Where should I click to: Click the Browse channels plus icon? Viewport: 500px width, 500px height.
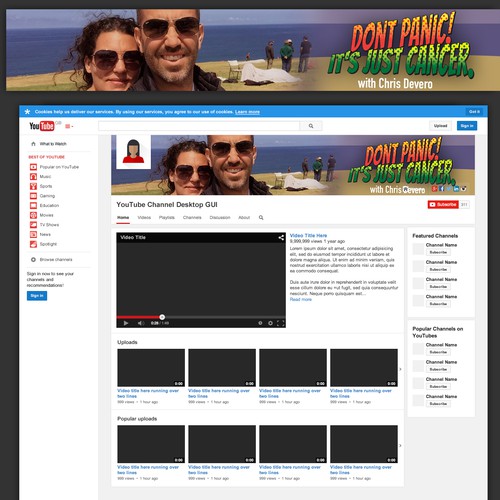point(33,259)
